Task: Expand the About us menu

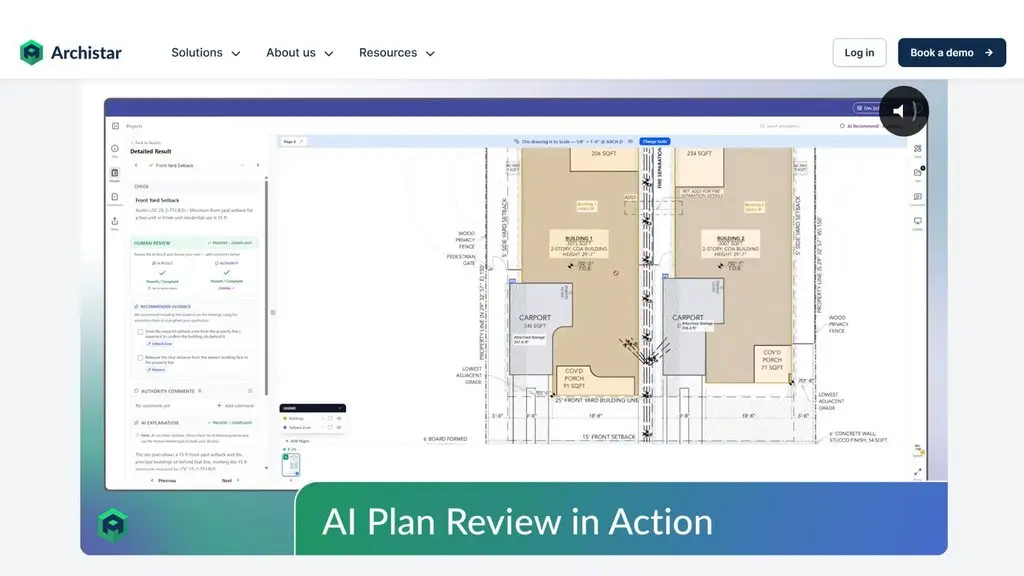Action: click(299, 53)
